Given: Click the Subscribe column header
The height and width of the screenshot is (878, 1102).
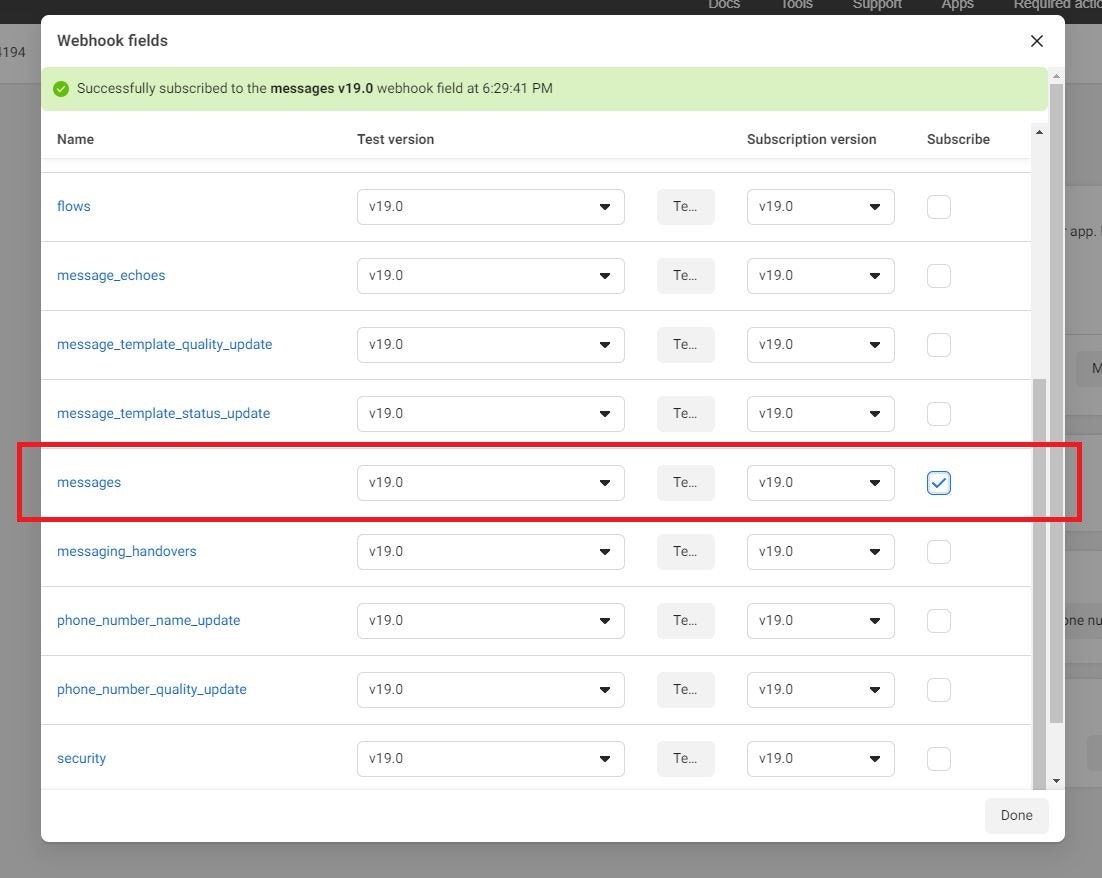Looking at the screenshot, I should 958,139.
